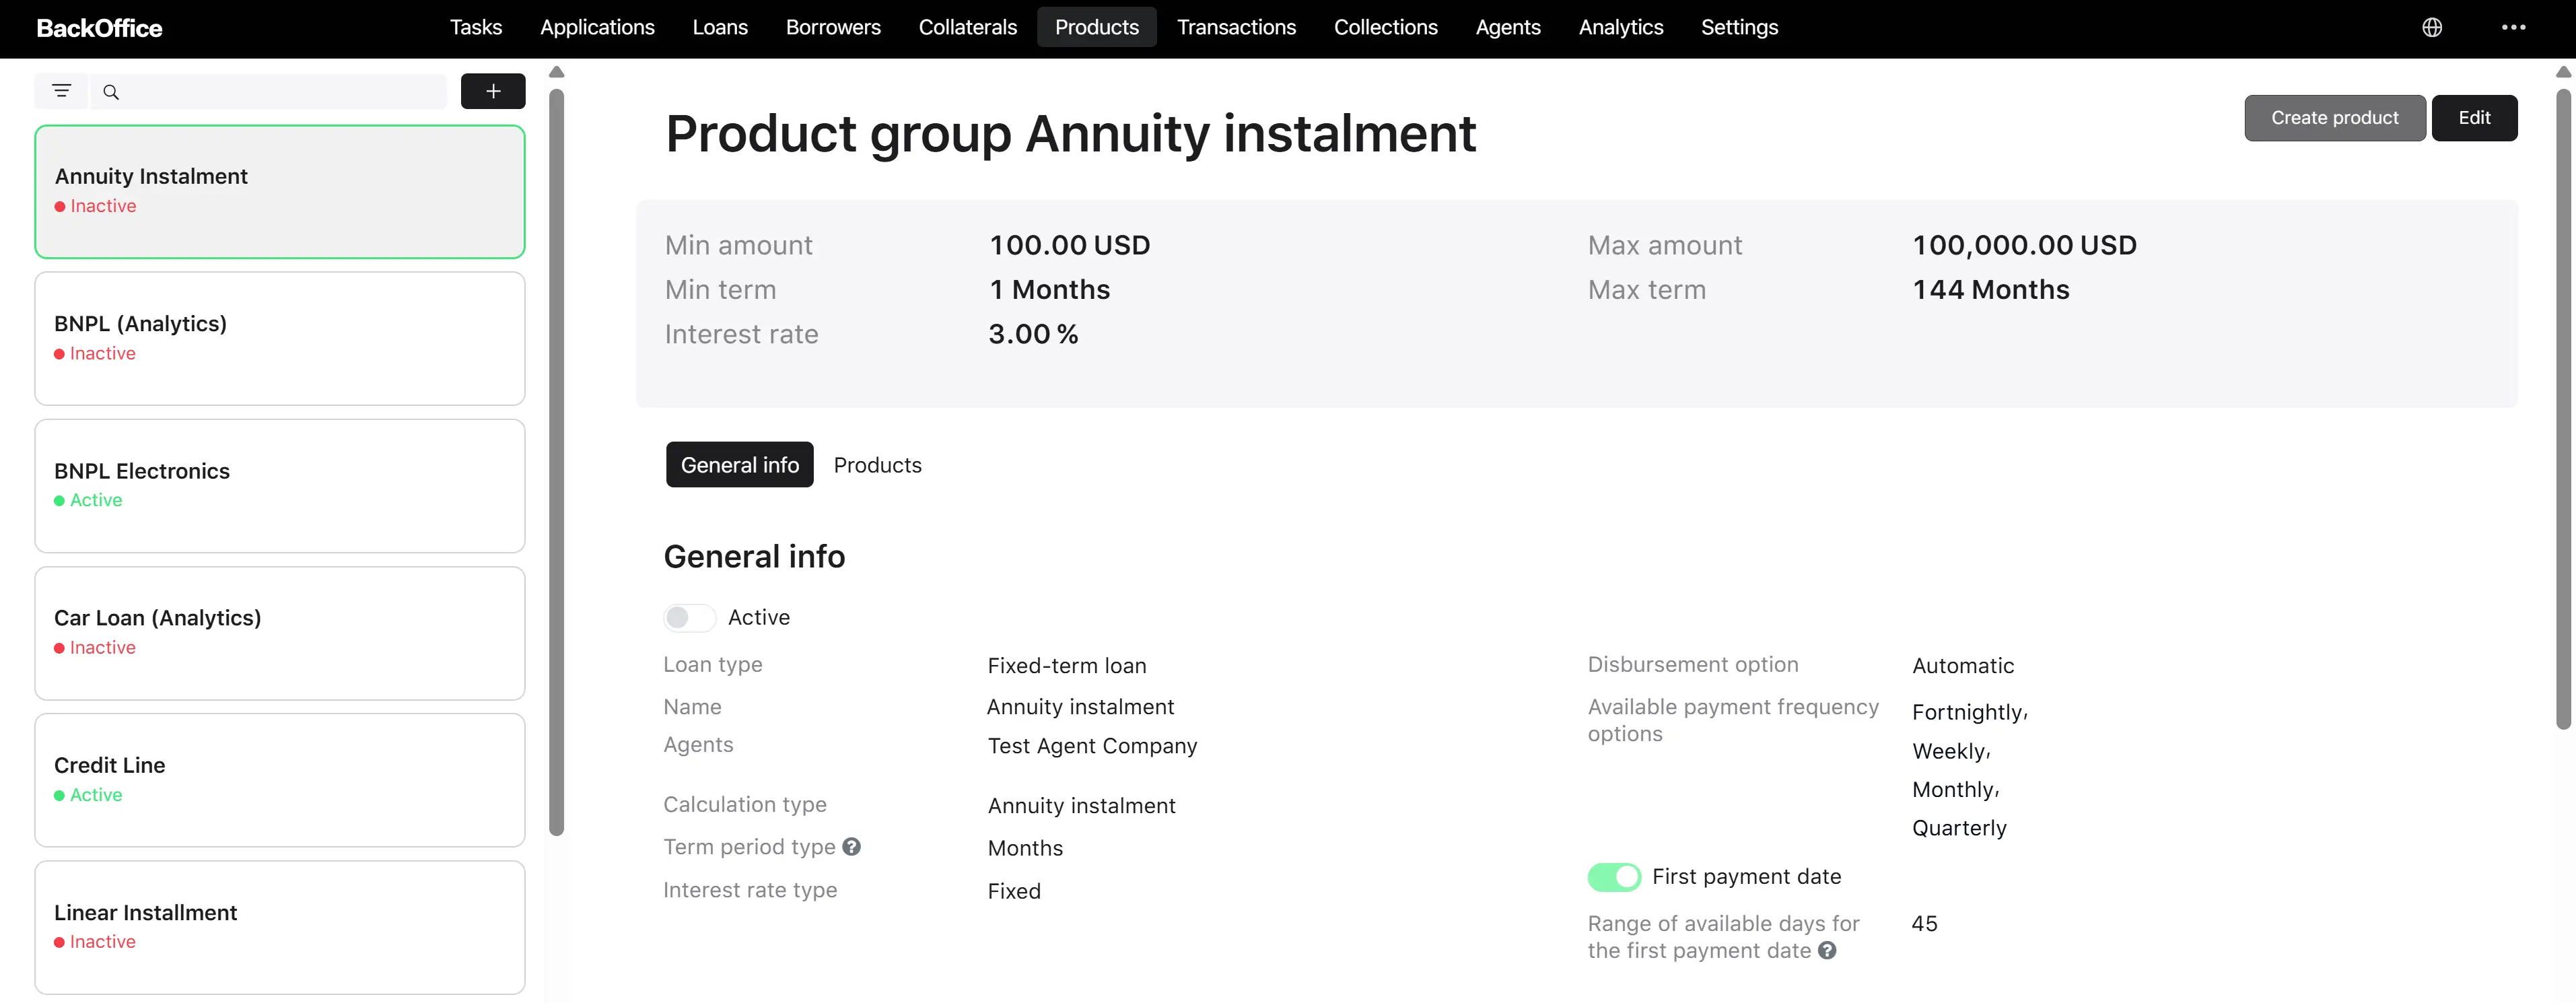Toggle the Active switch on
The width and height of the screenshot is (2576, 1003).
689,618
